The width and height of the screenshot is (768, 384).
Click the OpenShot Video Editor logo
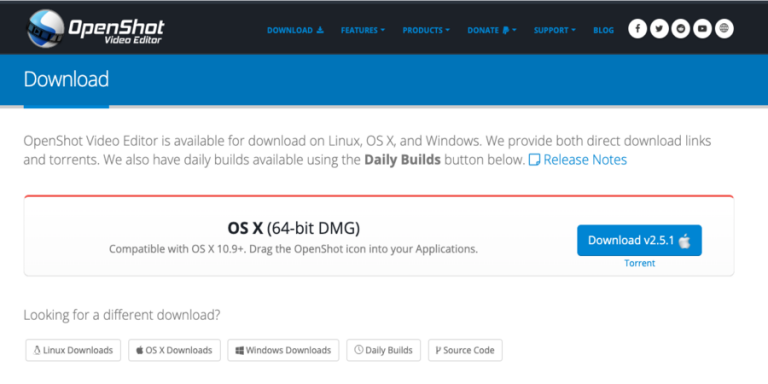click(96, 28)
